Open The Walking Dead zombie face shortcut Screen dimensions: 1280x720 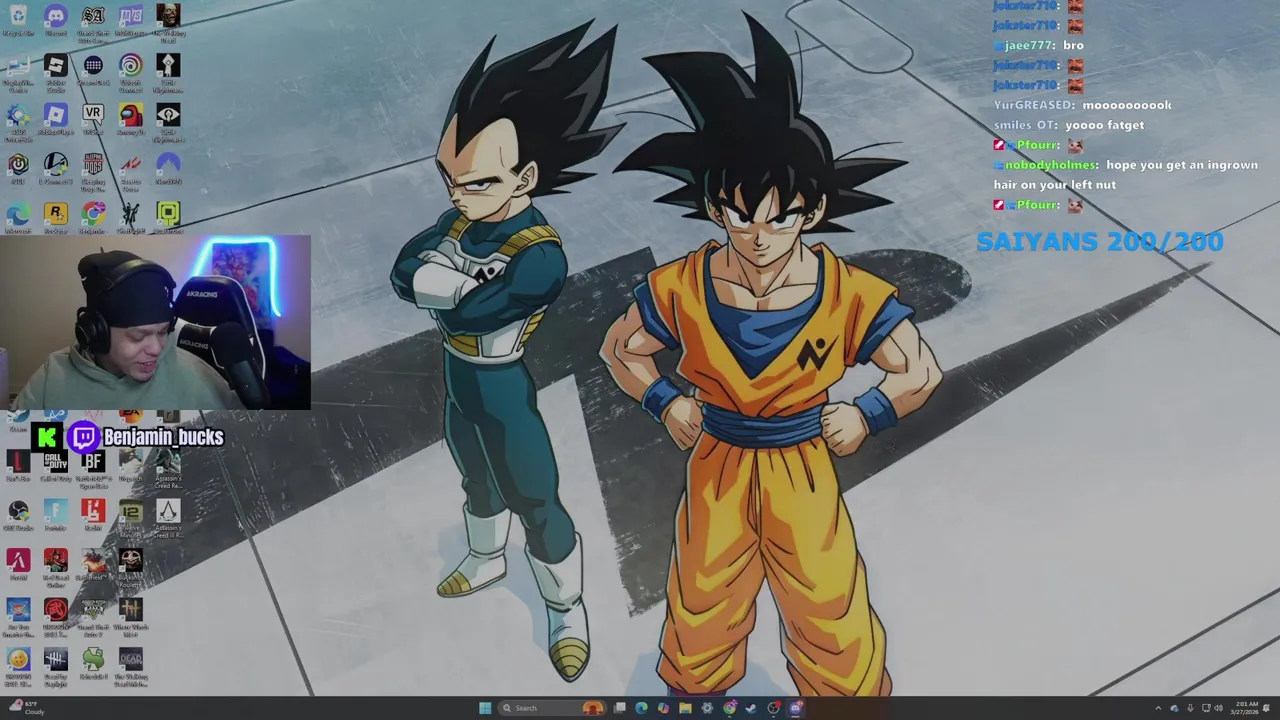click(168, 22)
